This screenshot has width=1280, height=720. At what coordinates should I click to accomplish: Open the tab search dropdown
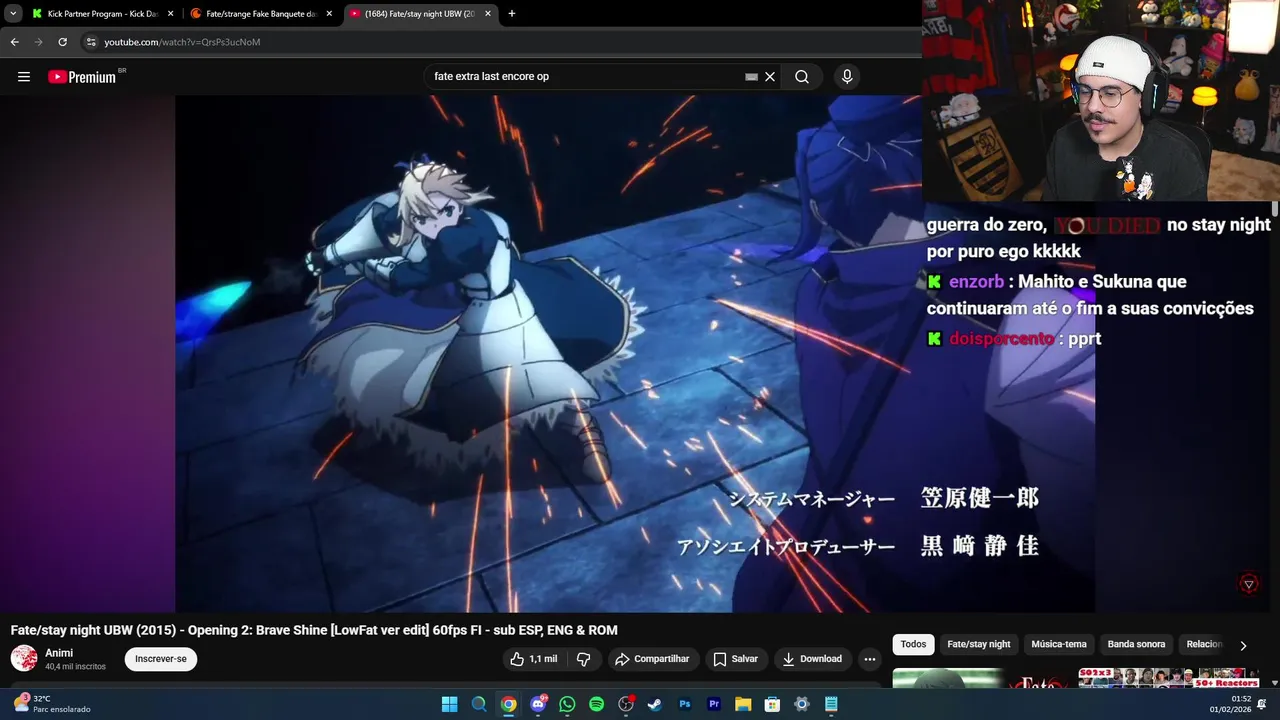pyautogui.click(x=13, y=14)
